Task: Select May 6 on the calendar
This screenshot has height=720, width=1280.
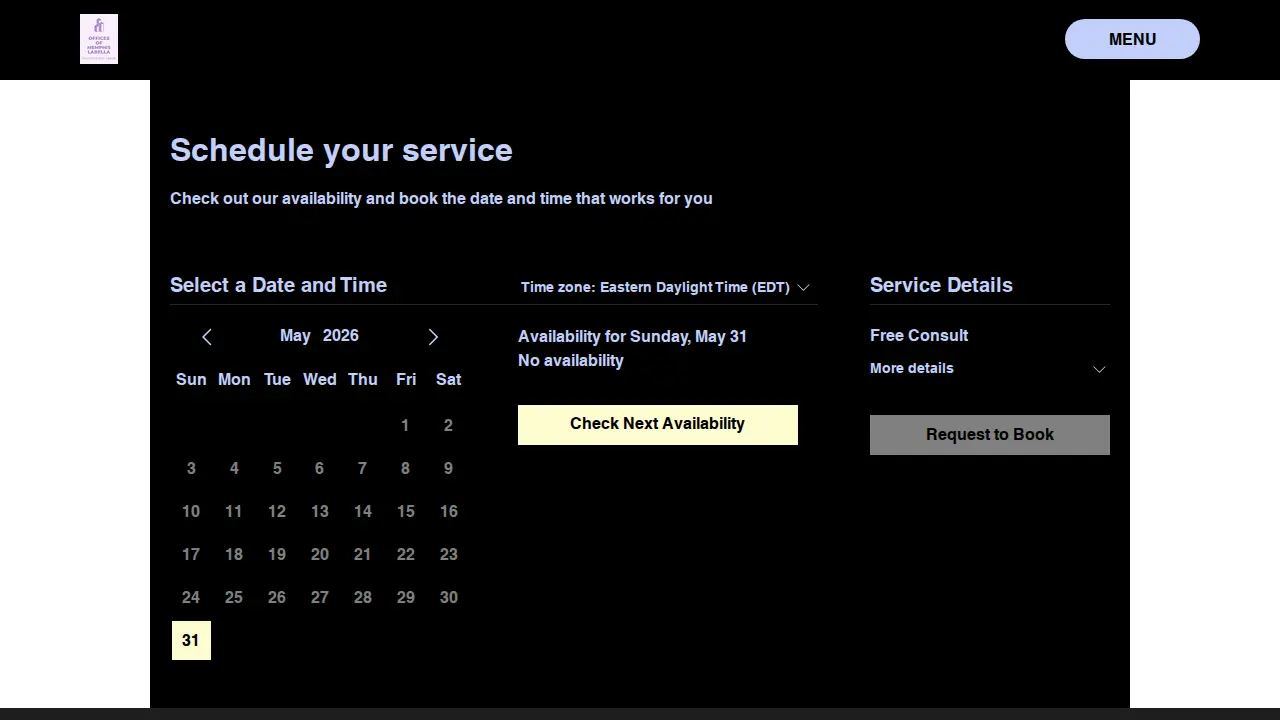Action: pos(319,468)
